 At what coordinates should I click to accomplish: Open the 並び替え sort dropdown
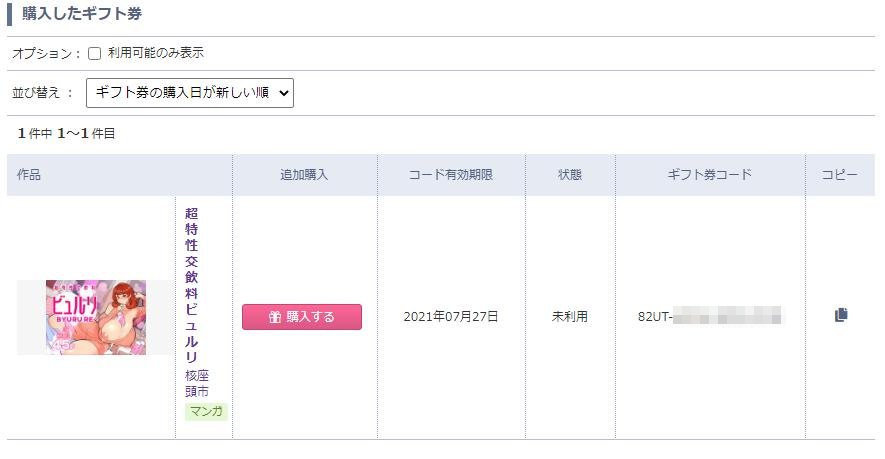(x=190, y=93)
